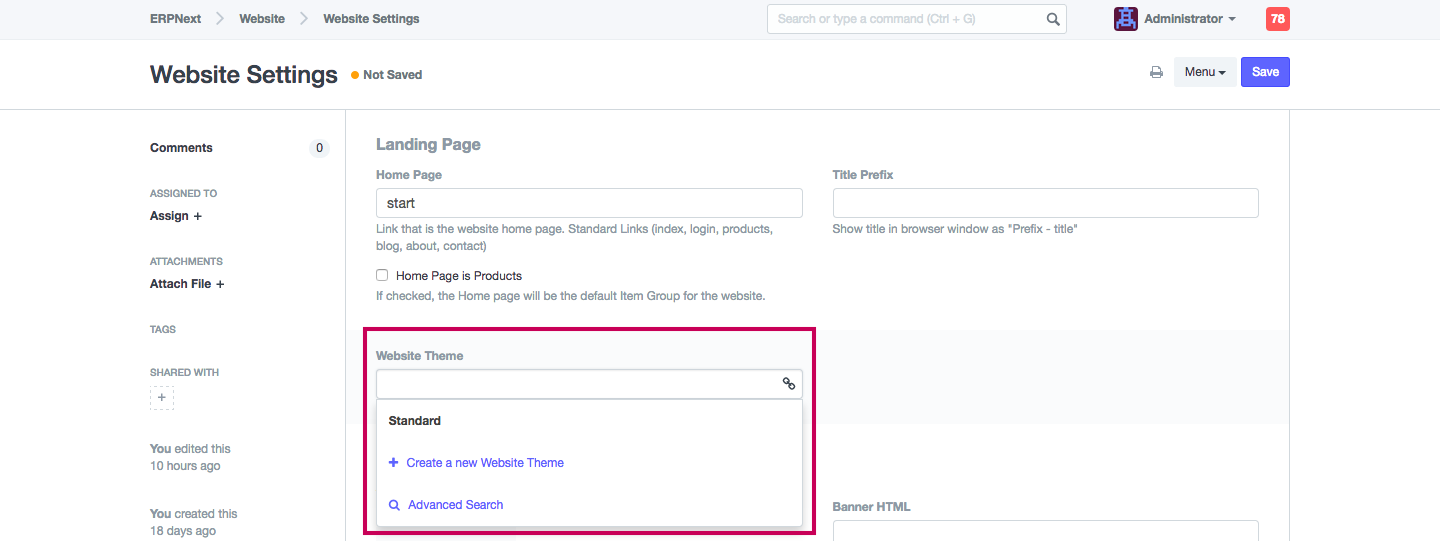Click the Shared With plus box
The width and height of the screenshot is (1440, 541).
tap(162, 398)
